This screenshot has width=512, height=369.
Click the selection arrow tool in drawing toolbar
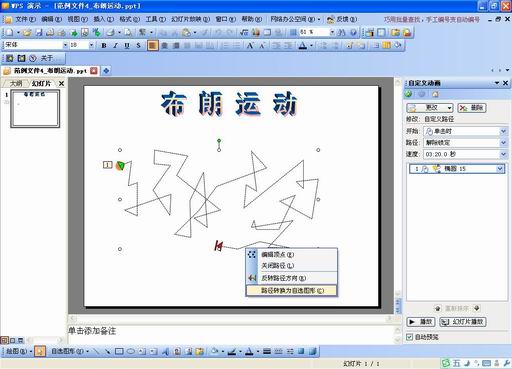(x=40, y=351)
